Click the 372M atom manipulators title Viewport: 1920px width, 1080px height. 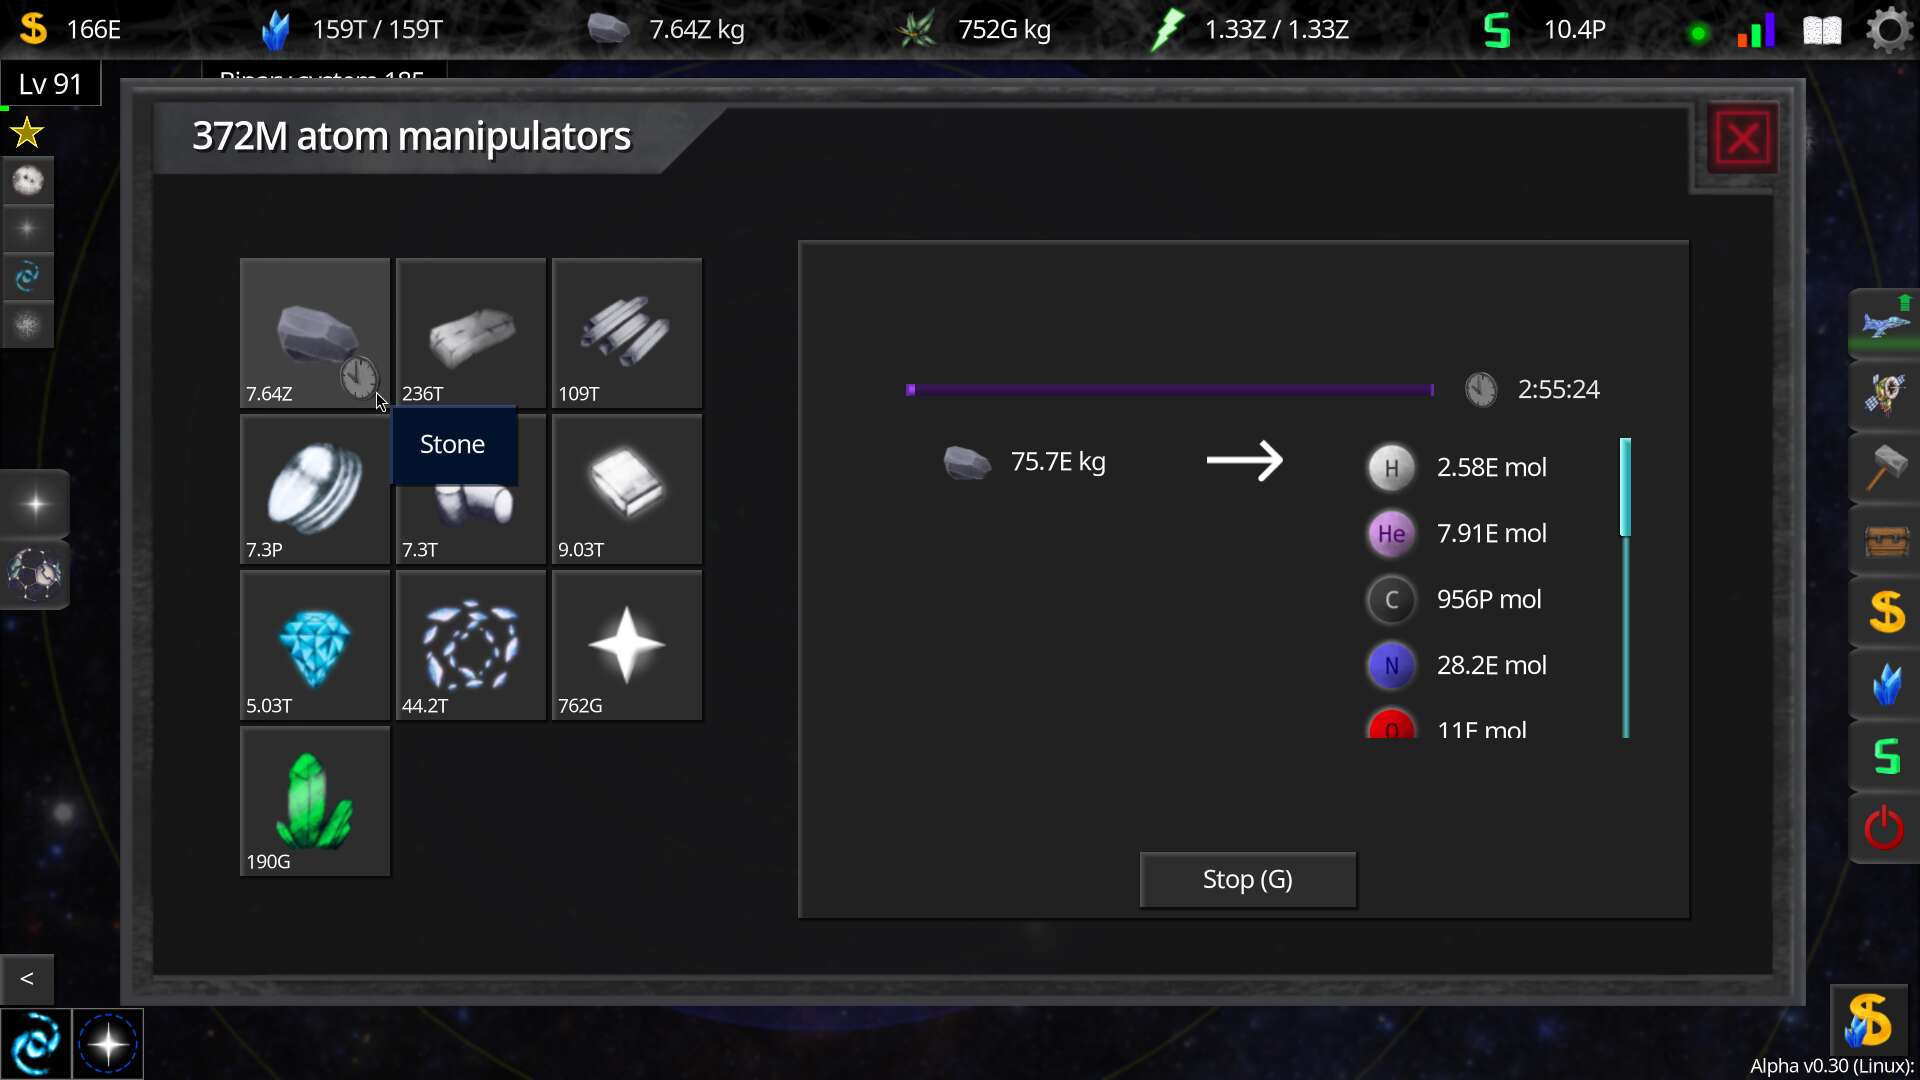pyautogui.click(x=411, y=136)
